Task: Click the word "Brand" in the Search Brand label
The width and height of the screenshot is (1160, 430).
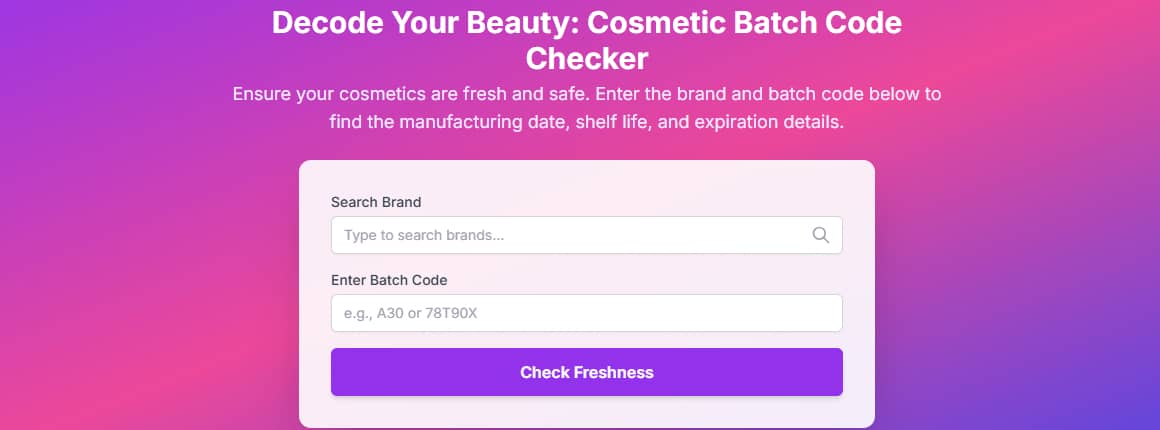Action: tap(400, 202)
